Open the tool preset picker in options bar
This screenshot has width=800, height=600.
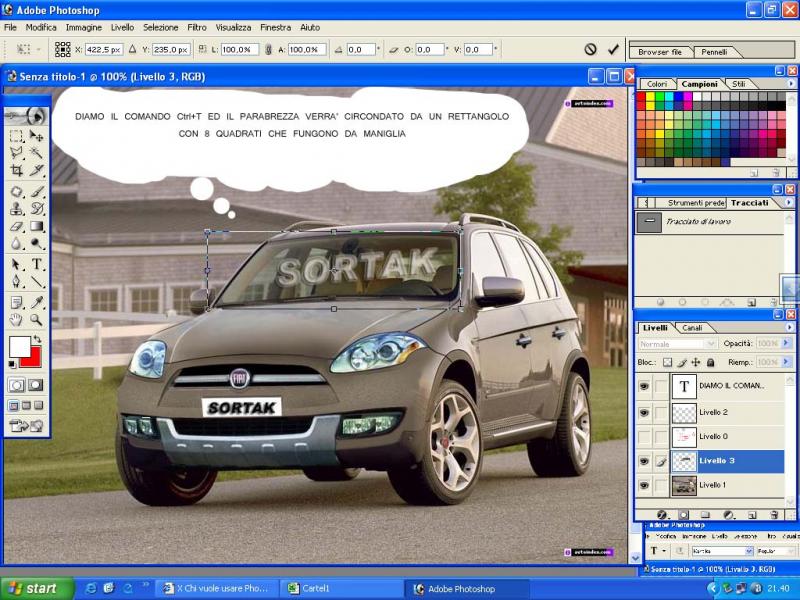pyautogui.click(x=28, y=49)
